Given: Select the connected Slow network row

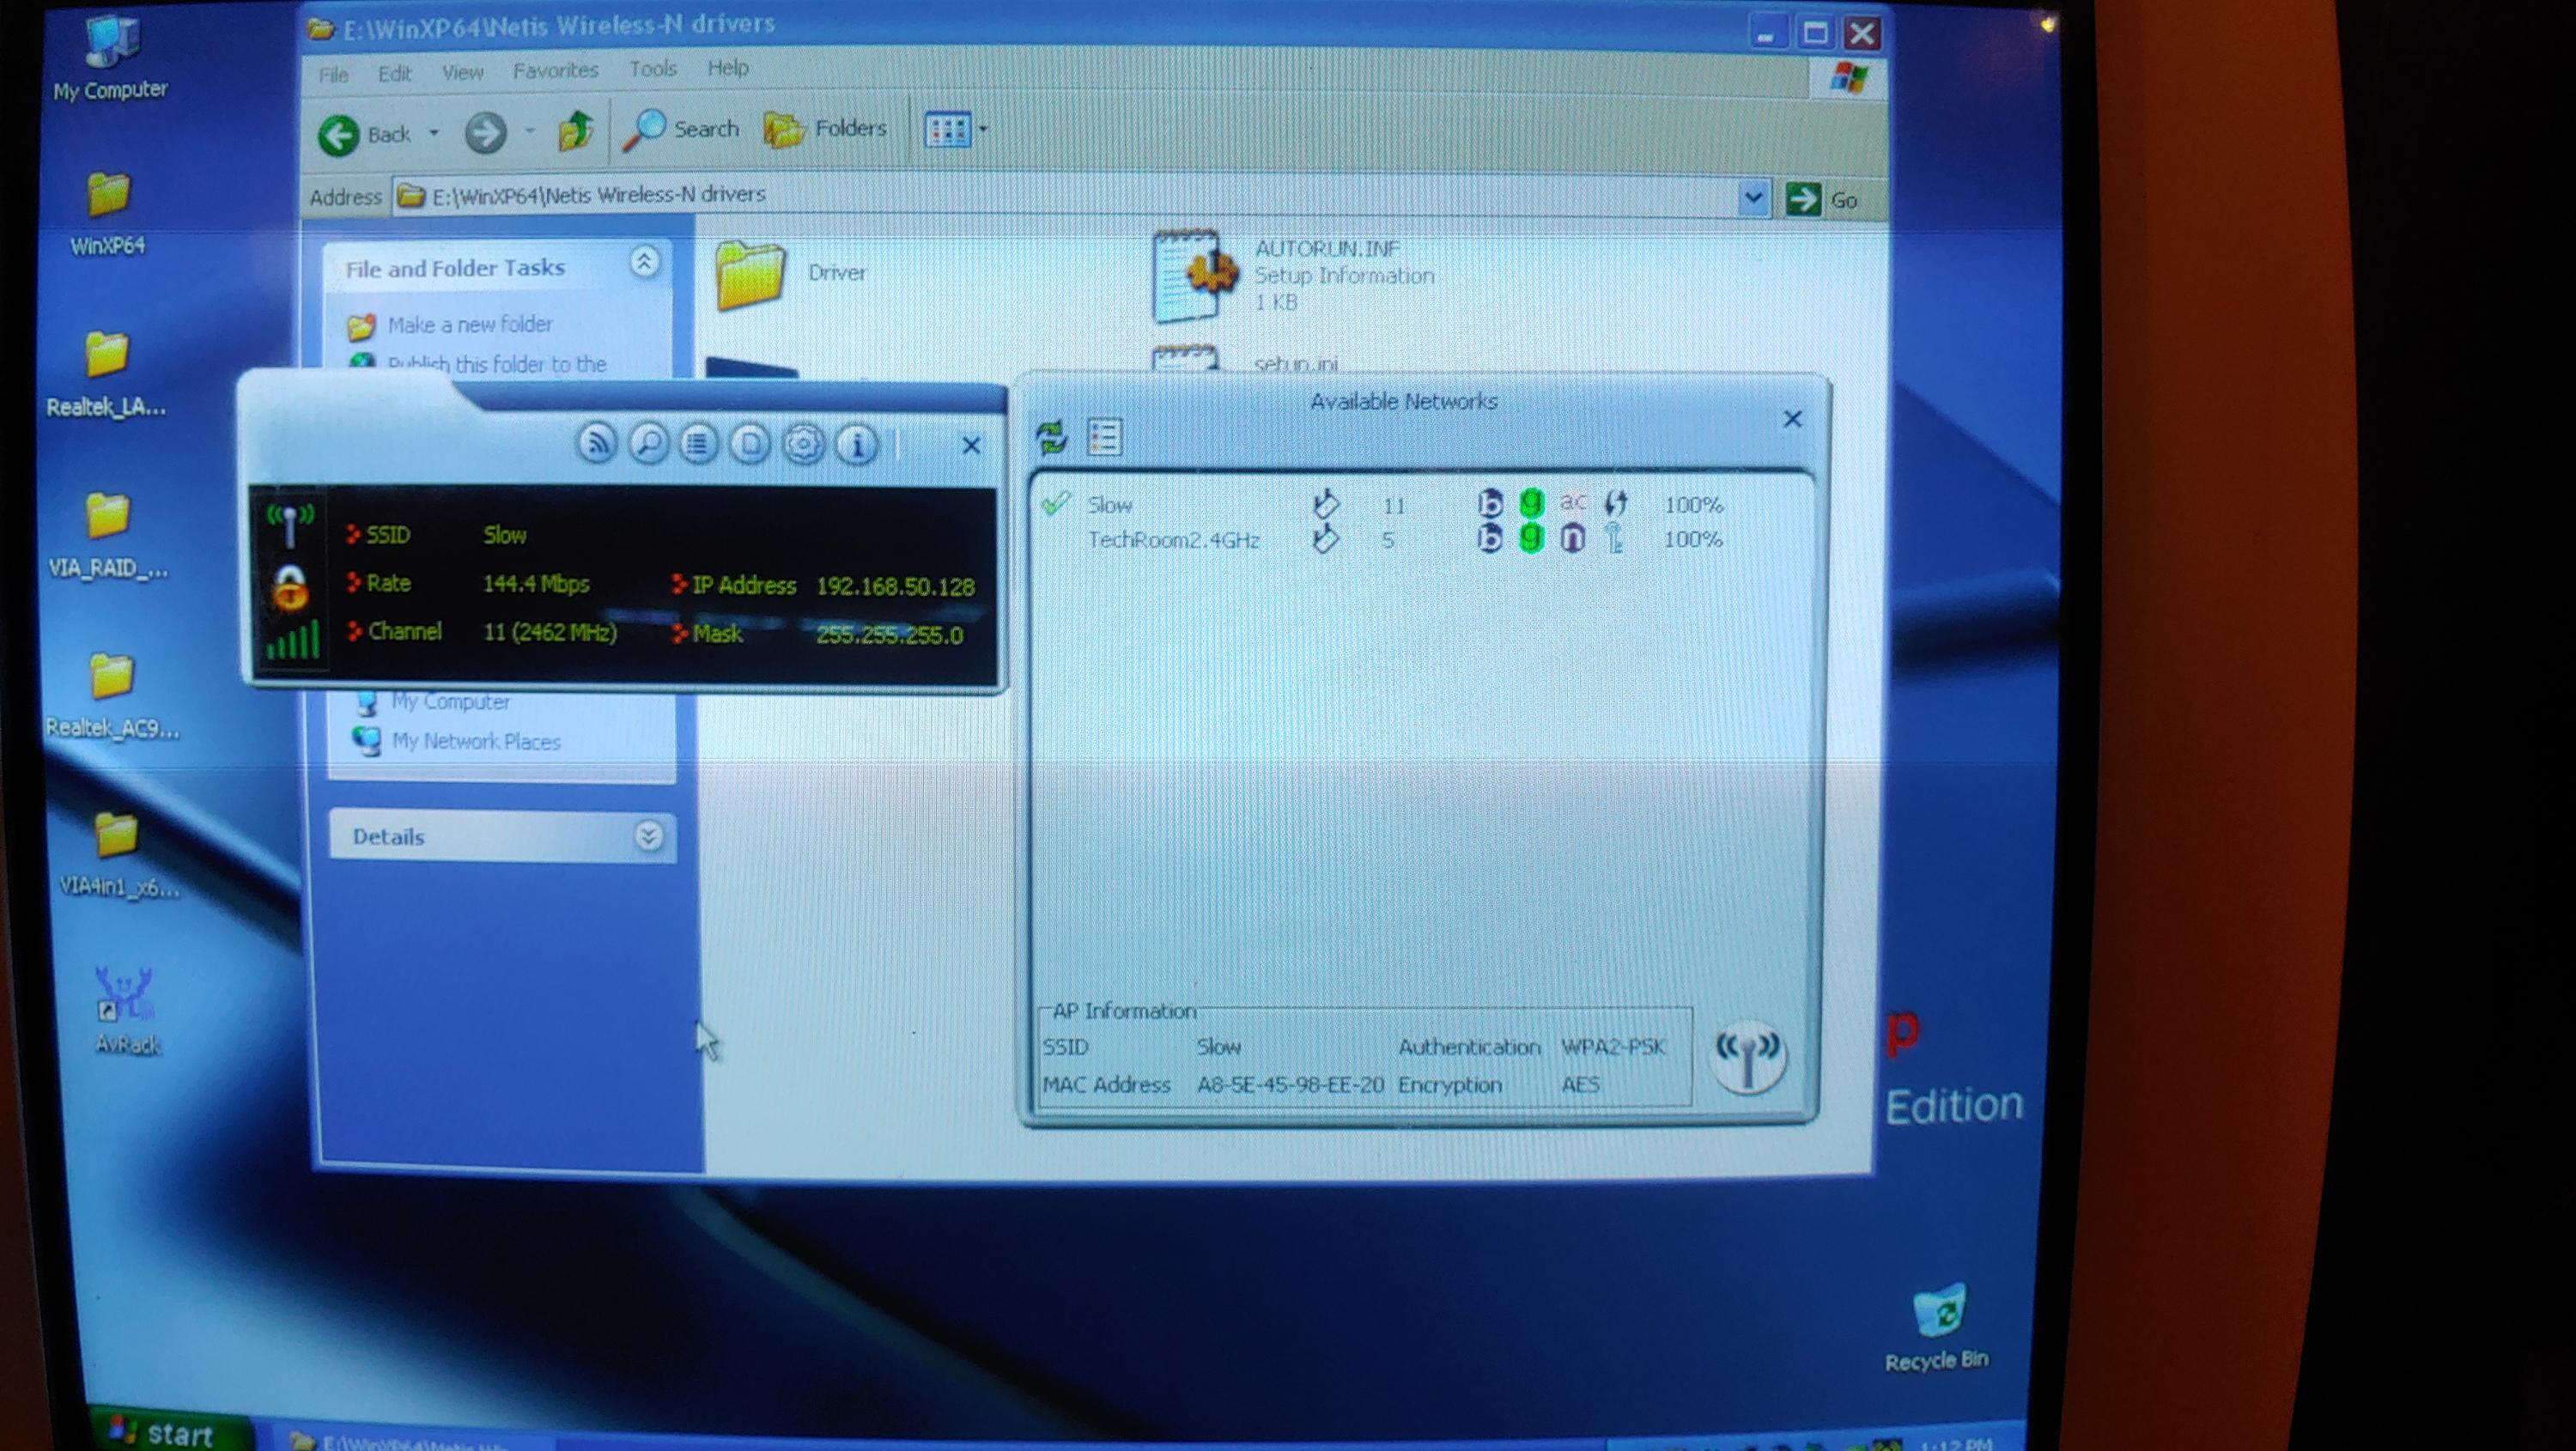Looking at the screenshot, I should click(1110, 505).
